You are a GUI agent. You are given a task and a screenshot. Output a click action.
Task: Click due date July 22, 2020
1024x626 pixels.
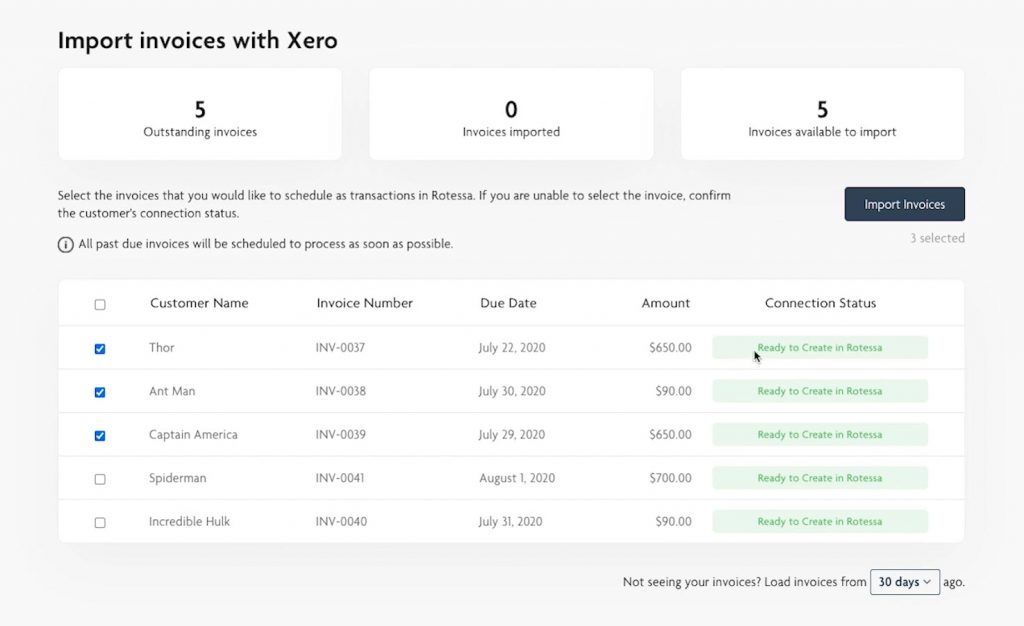pos(511,347)
